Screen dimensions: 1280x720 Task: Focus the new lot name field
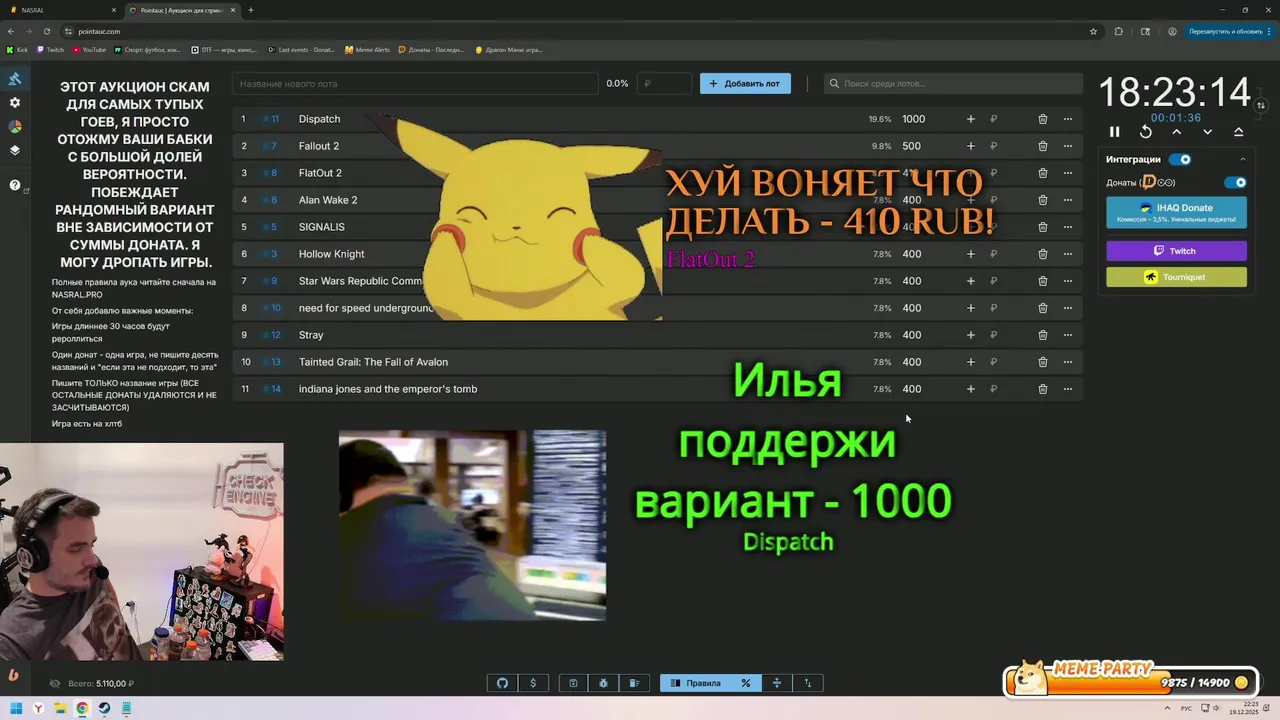(414, 84)
